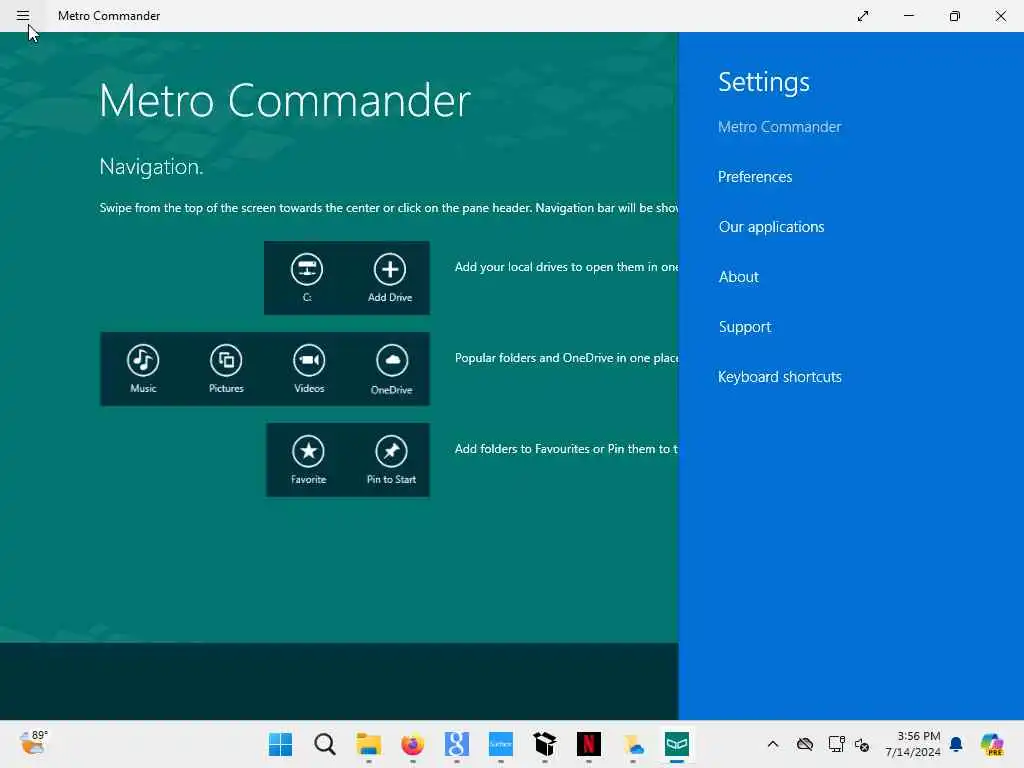The image size is (1024, 768).
Task: Select Metro Commander taskbar icon
Action: pos(677,744)
